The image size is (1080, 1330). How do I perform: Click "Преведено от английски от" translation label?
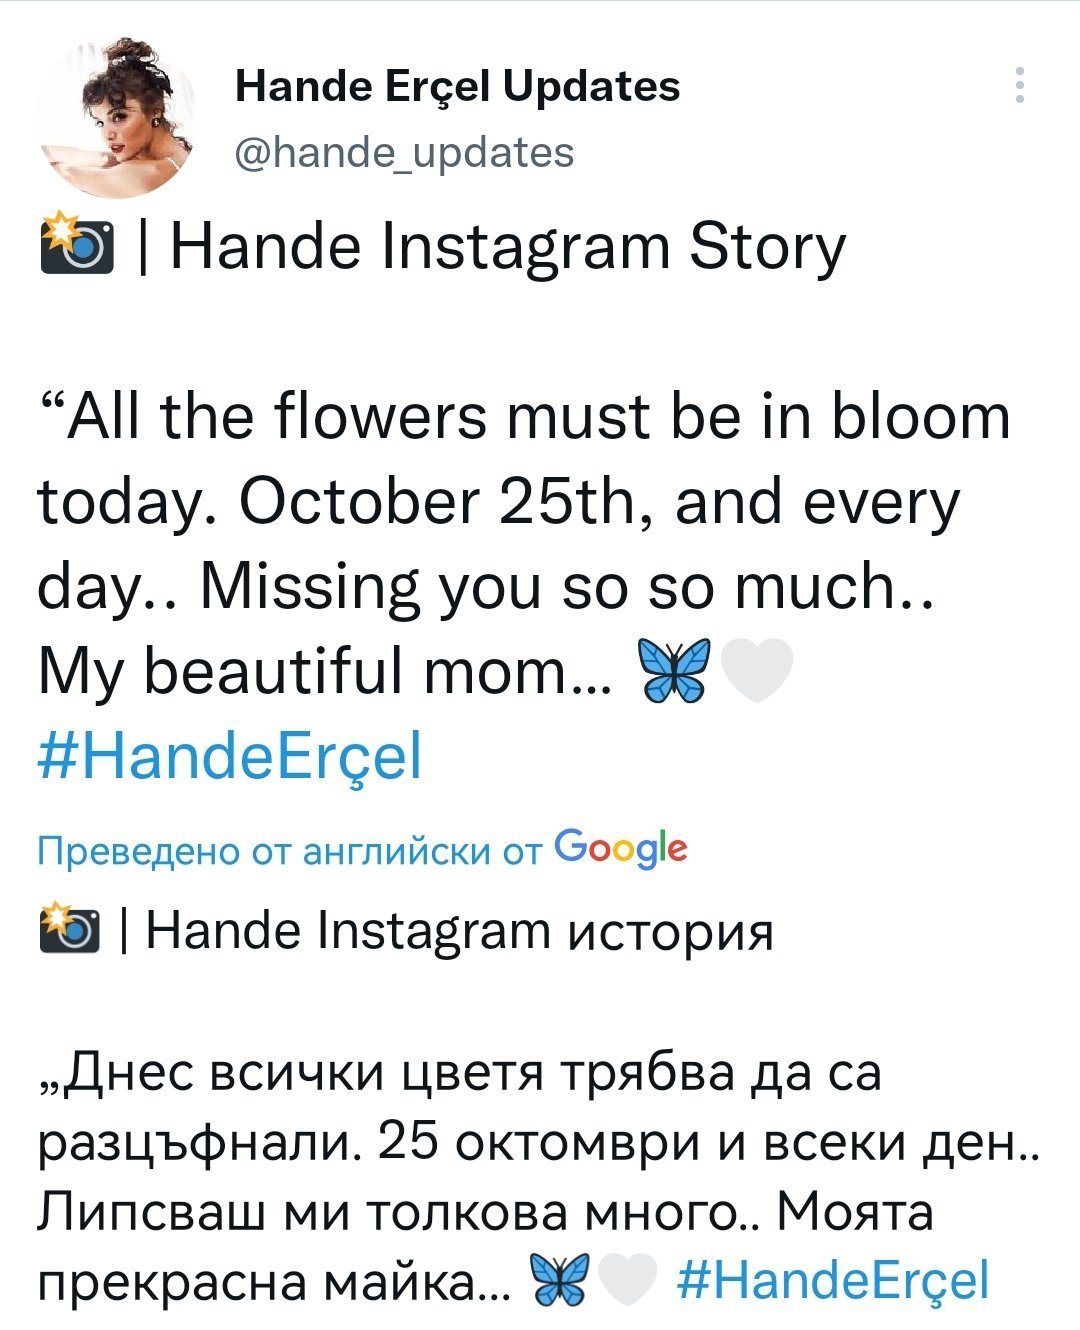[288, 850]
